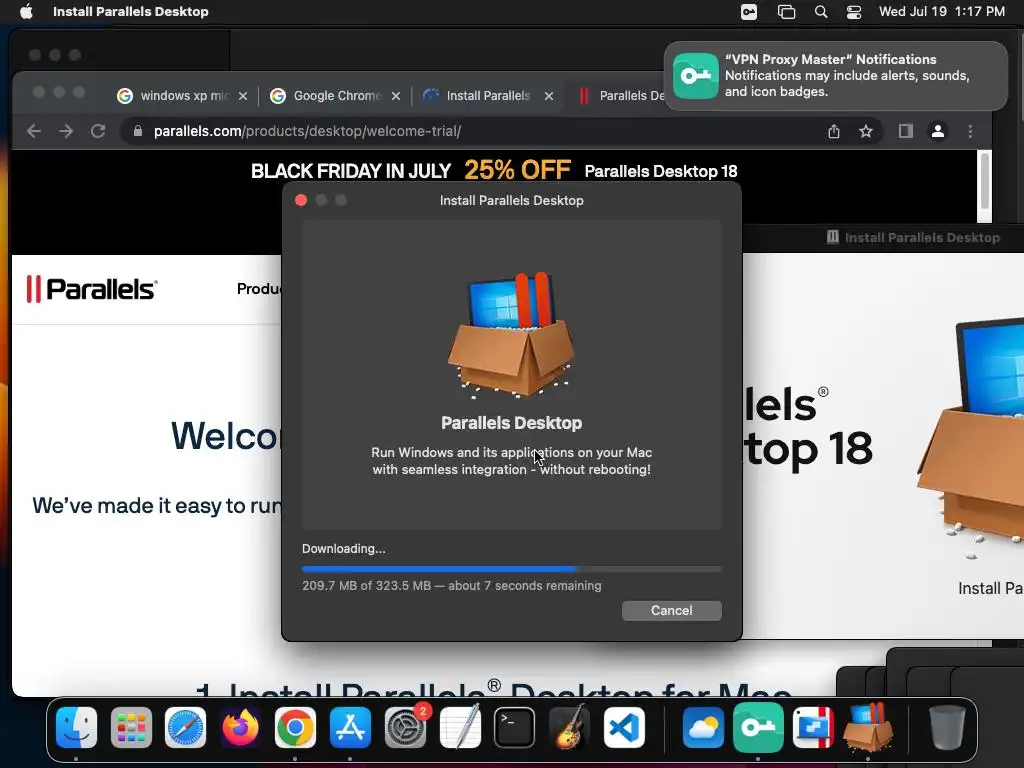
Task: Reload the Parallels page
Action: click(98, 131)
